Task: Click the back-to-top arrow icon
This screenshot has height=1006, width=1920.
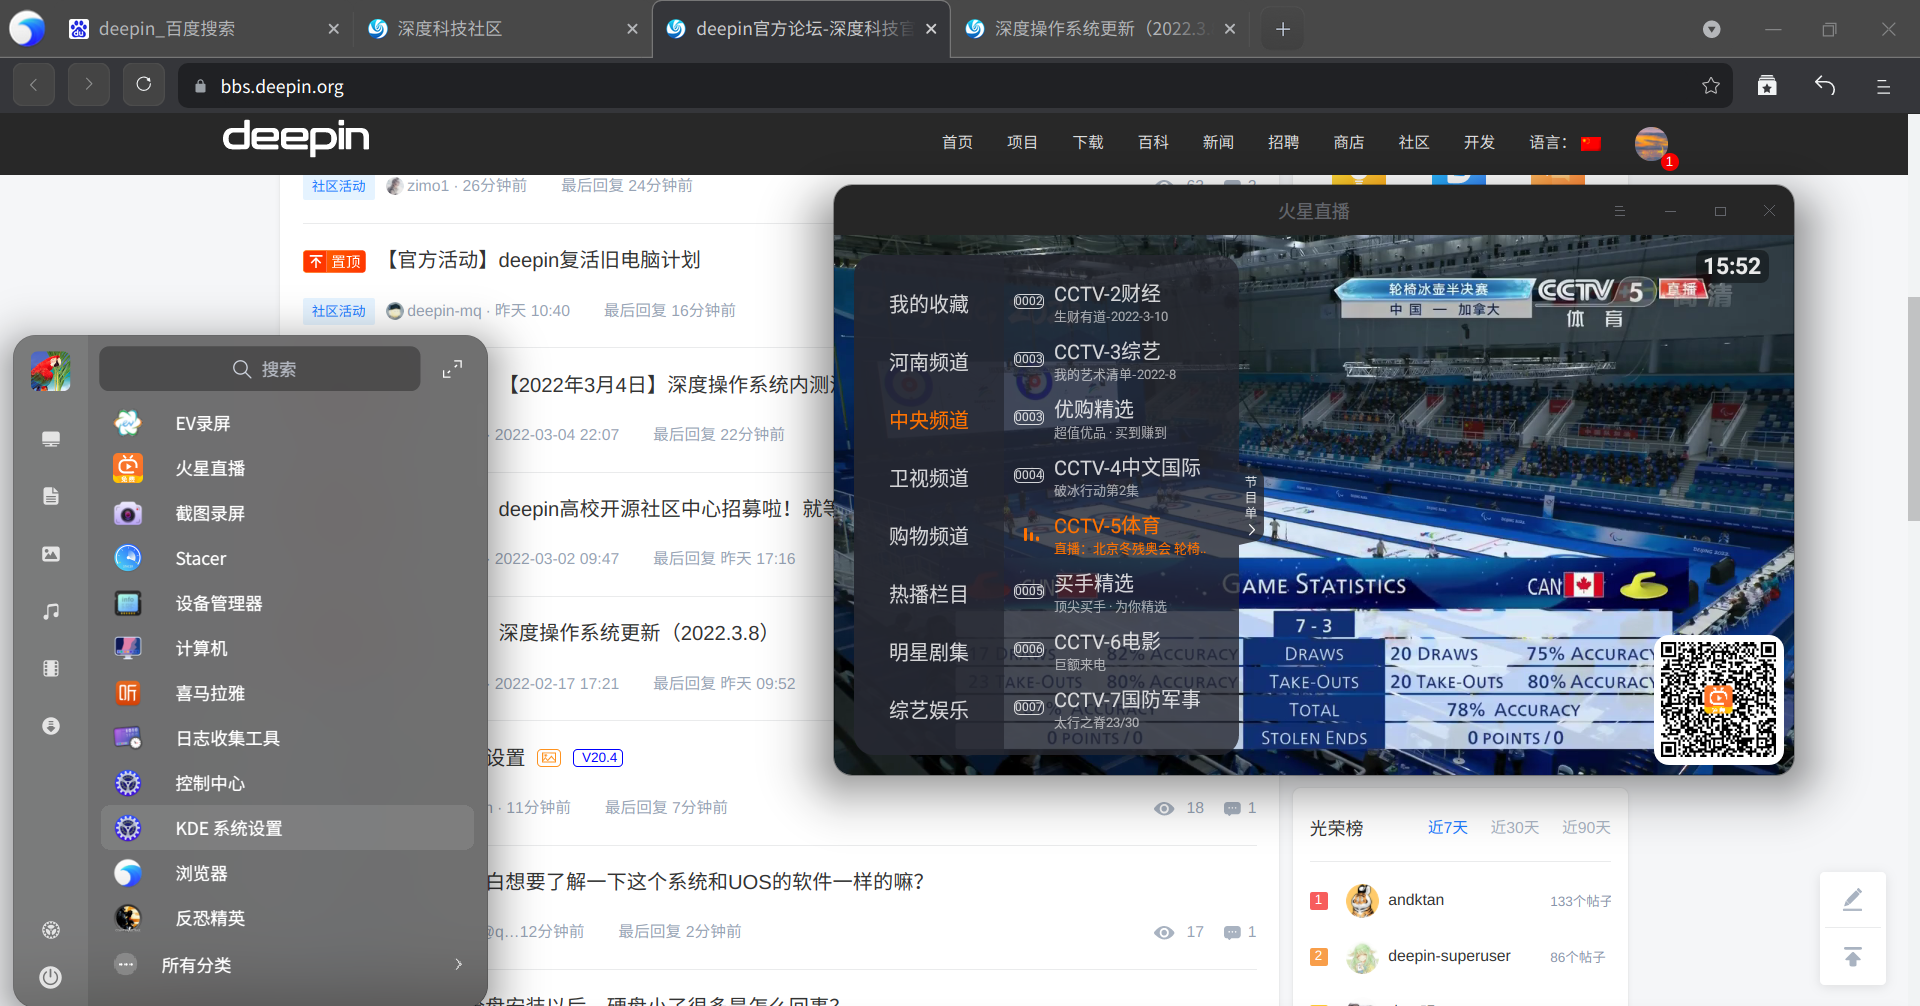Action: (1853, 957)
